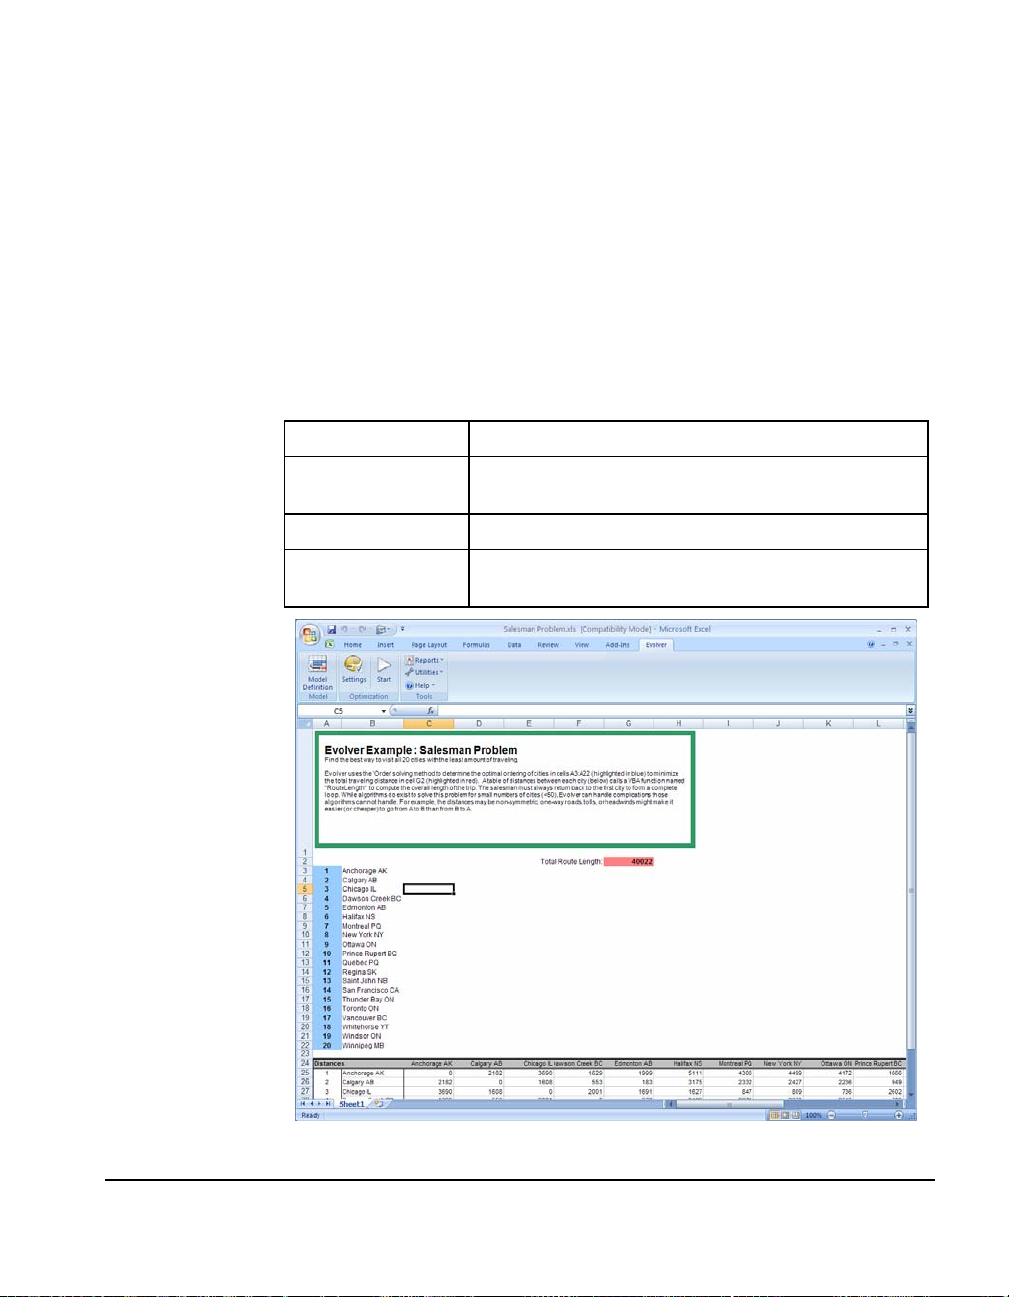
Task: Click the zoom out minus button
Action: pyautogui.click(x=831, y=1115)
